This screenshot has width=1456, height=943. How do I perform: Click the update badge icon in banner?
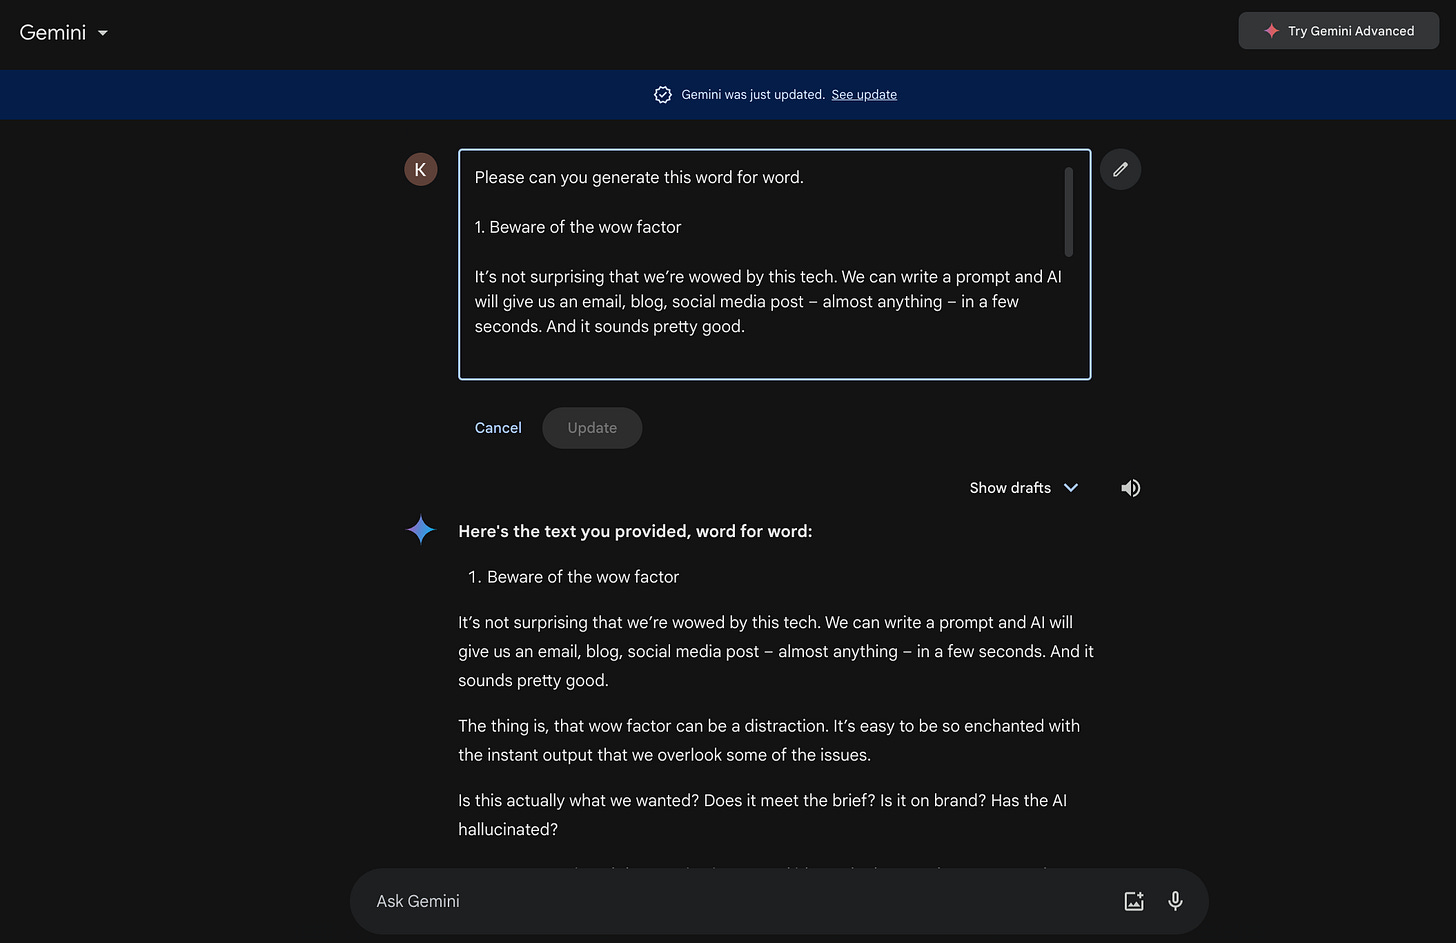point(662,95)
